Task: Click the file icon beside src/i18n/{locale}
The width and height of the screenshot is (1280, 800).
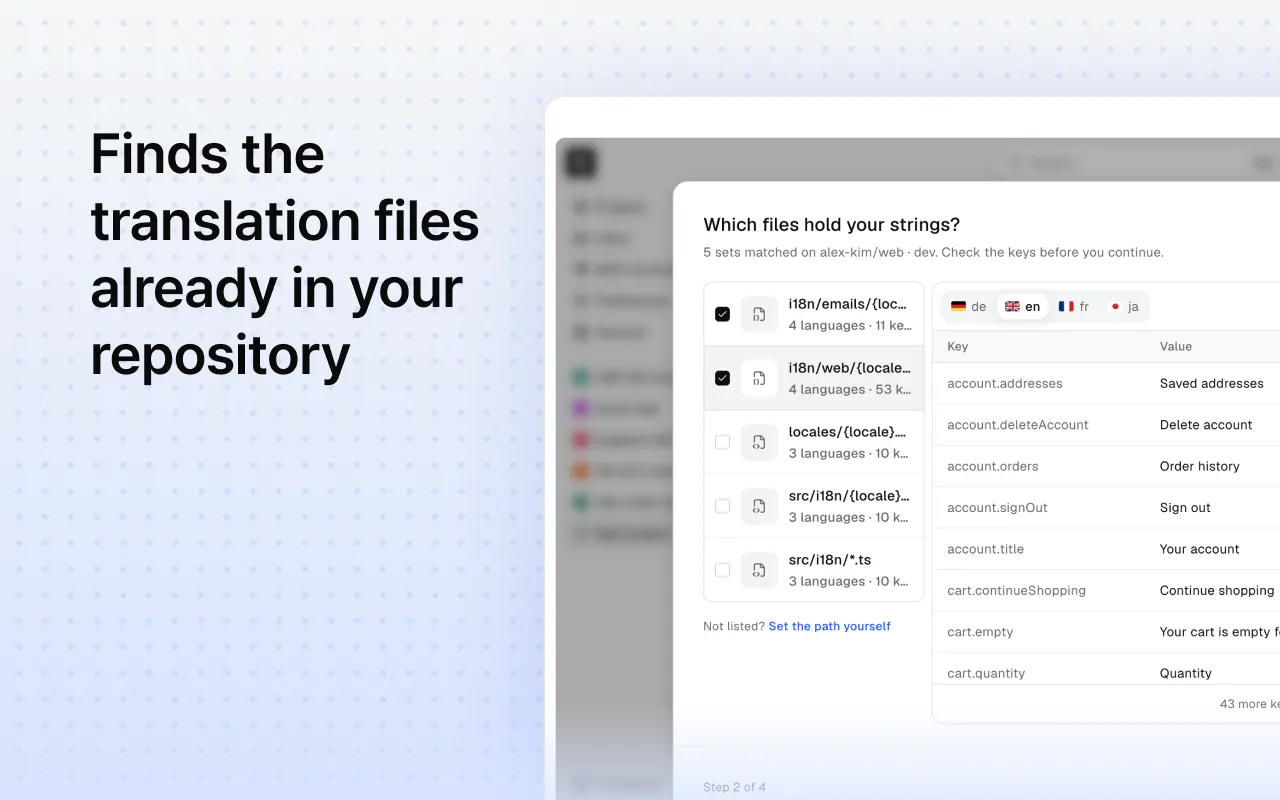Action: coord(759,506)
